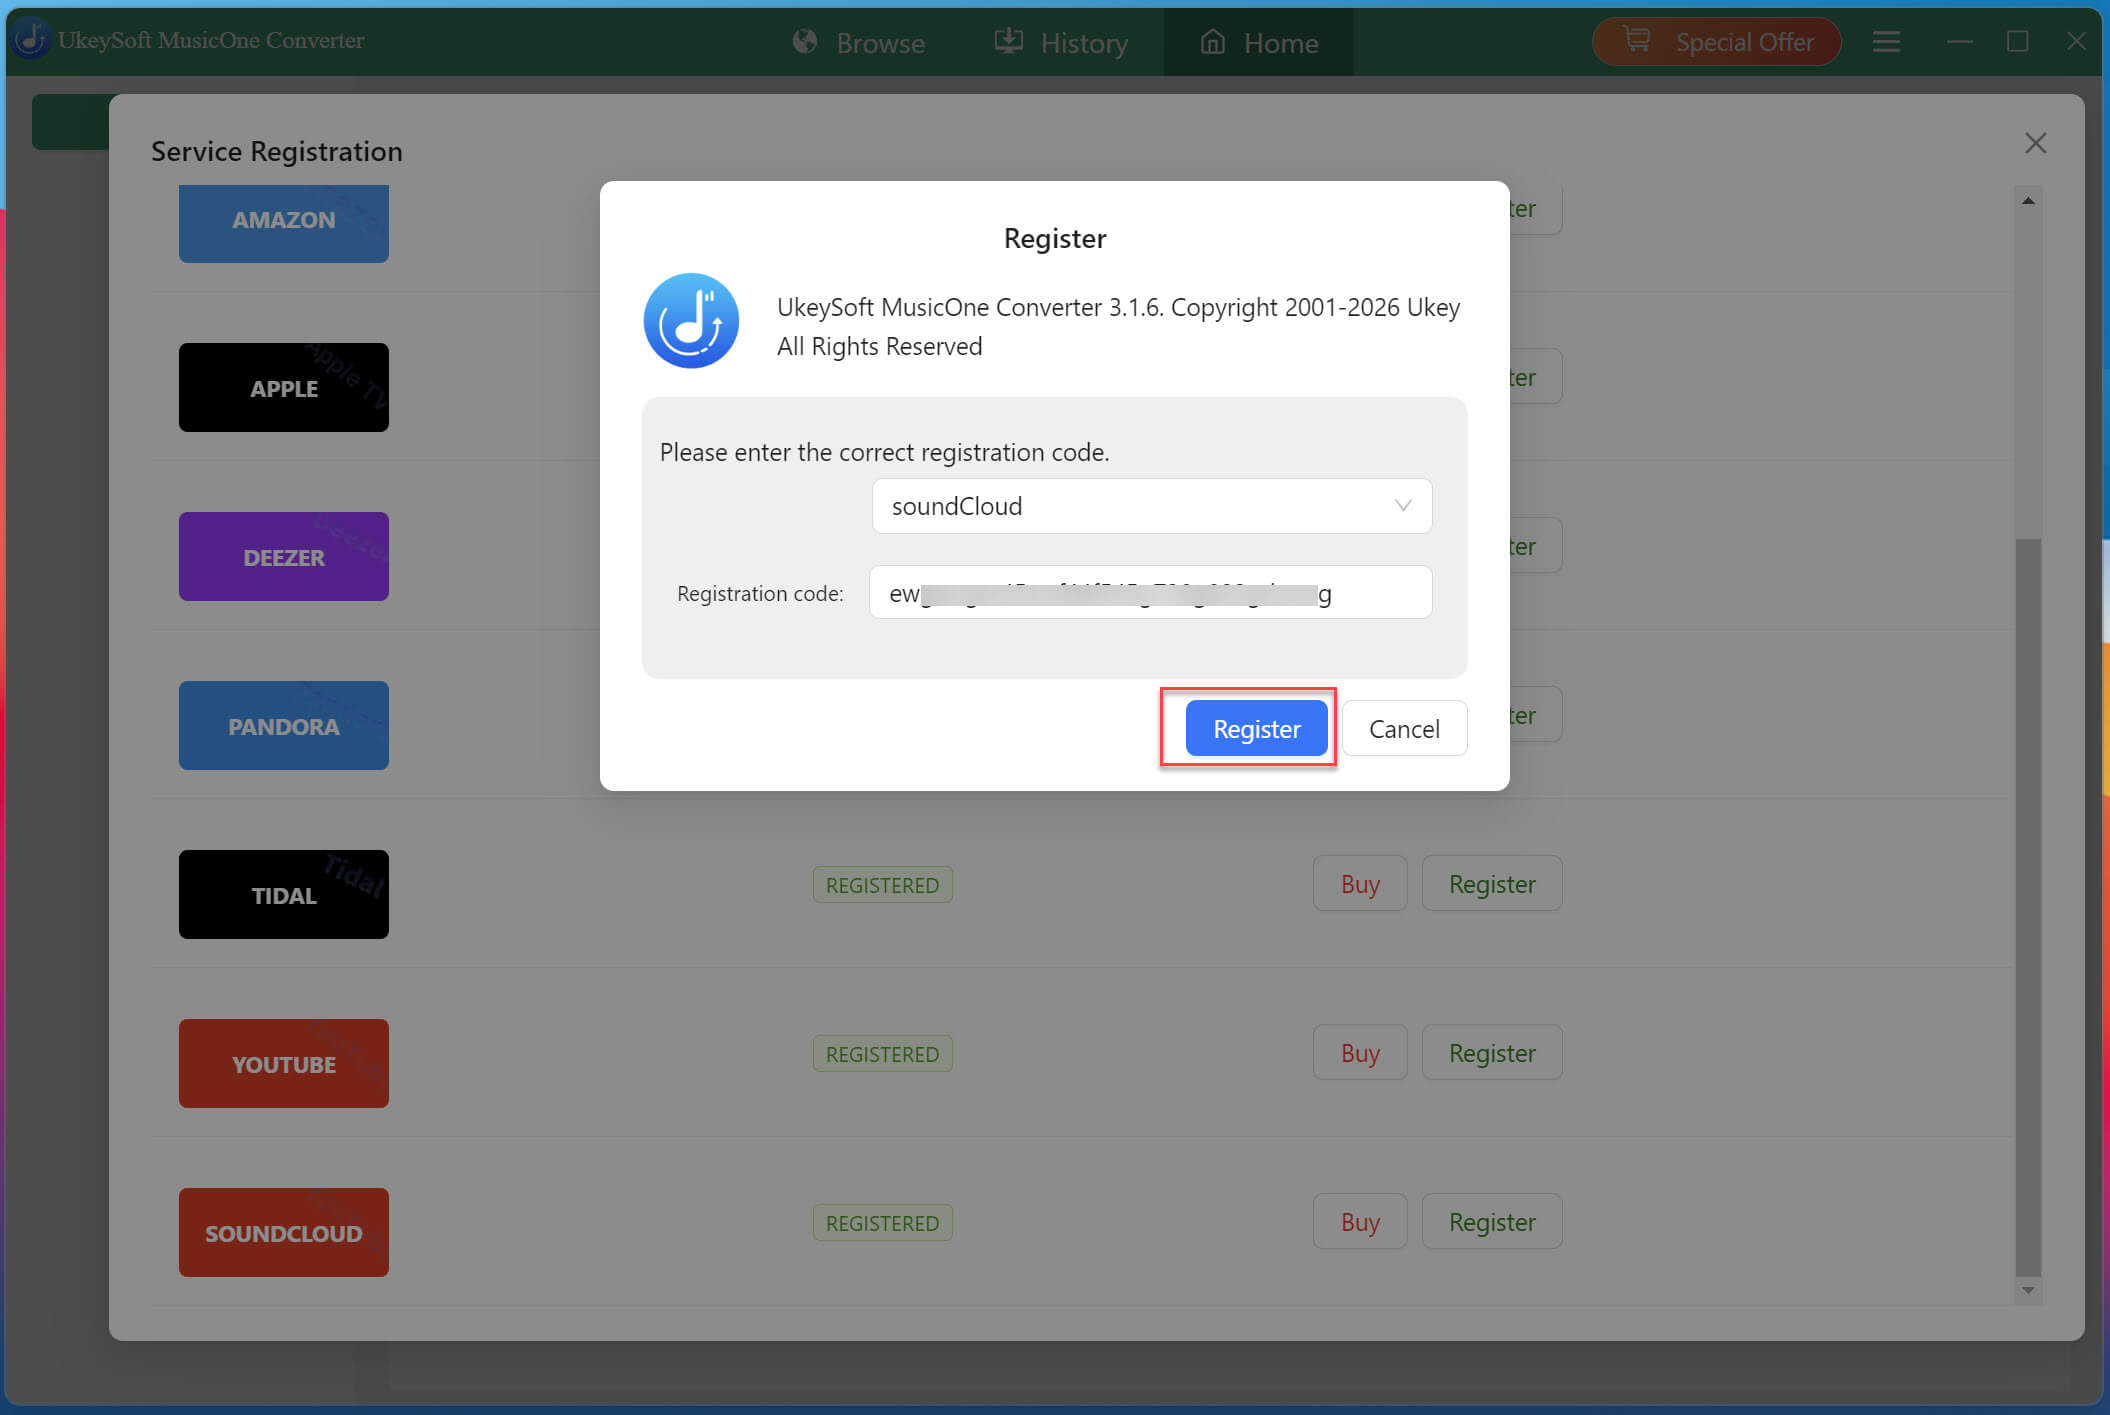The image size is (2110, 1415).
Task: Click the 'Please enter the correct registration code' text
Action: pyautogui.click(x=884, y=452)
